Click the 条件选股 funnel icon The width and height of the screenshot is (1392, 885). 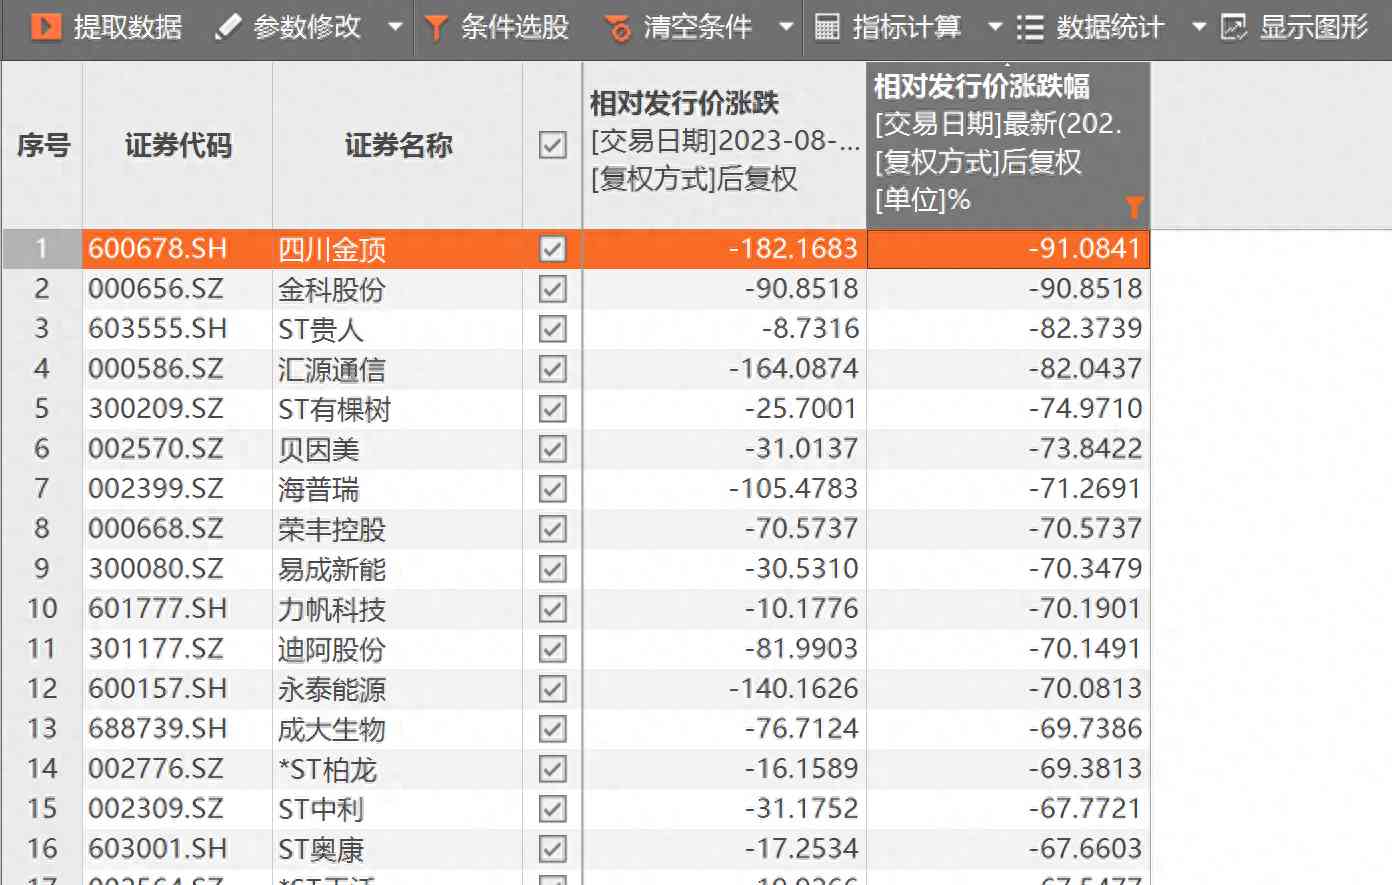(x=435, y=28)
